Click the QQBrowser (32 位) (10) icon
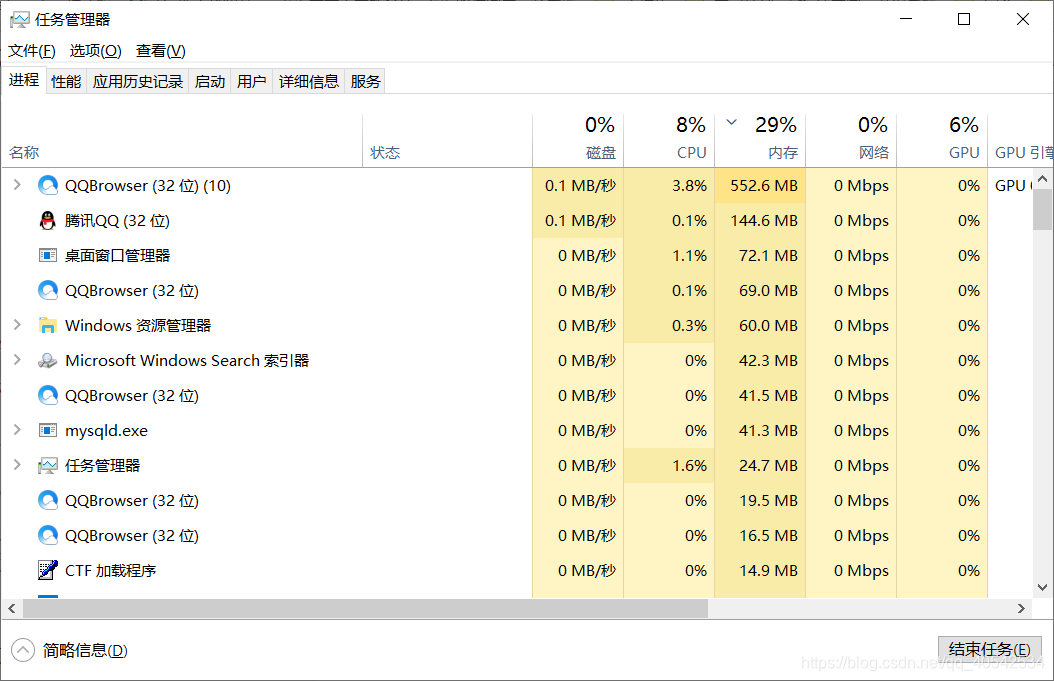This screenshot has width=1054, height=681. (x=48, y=186)
